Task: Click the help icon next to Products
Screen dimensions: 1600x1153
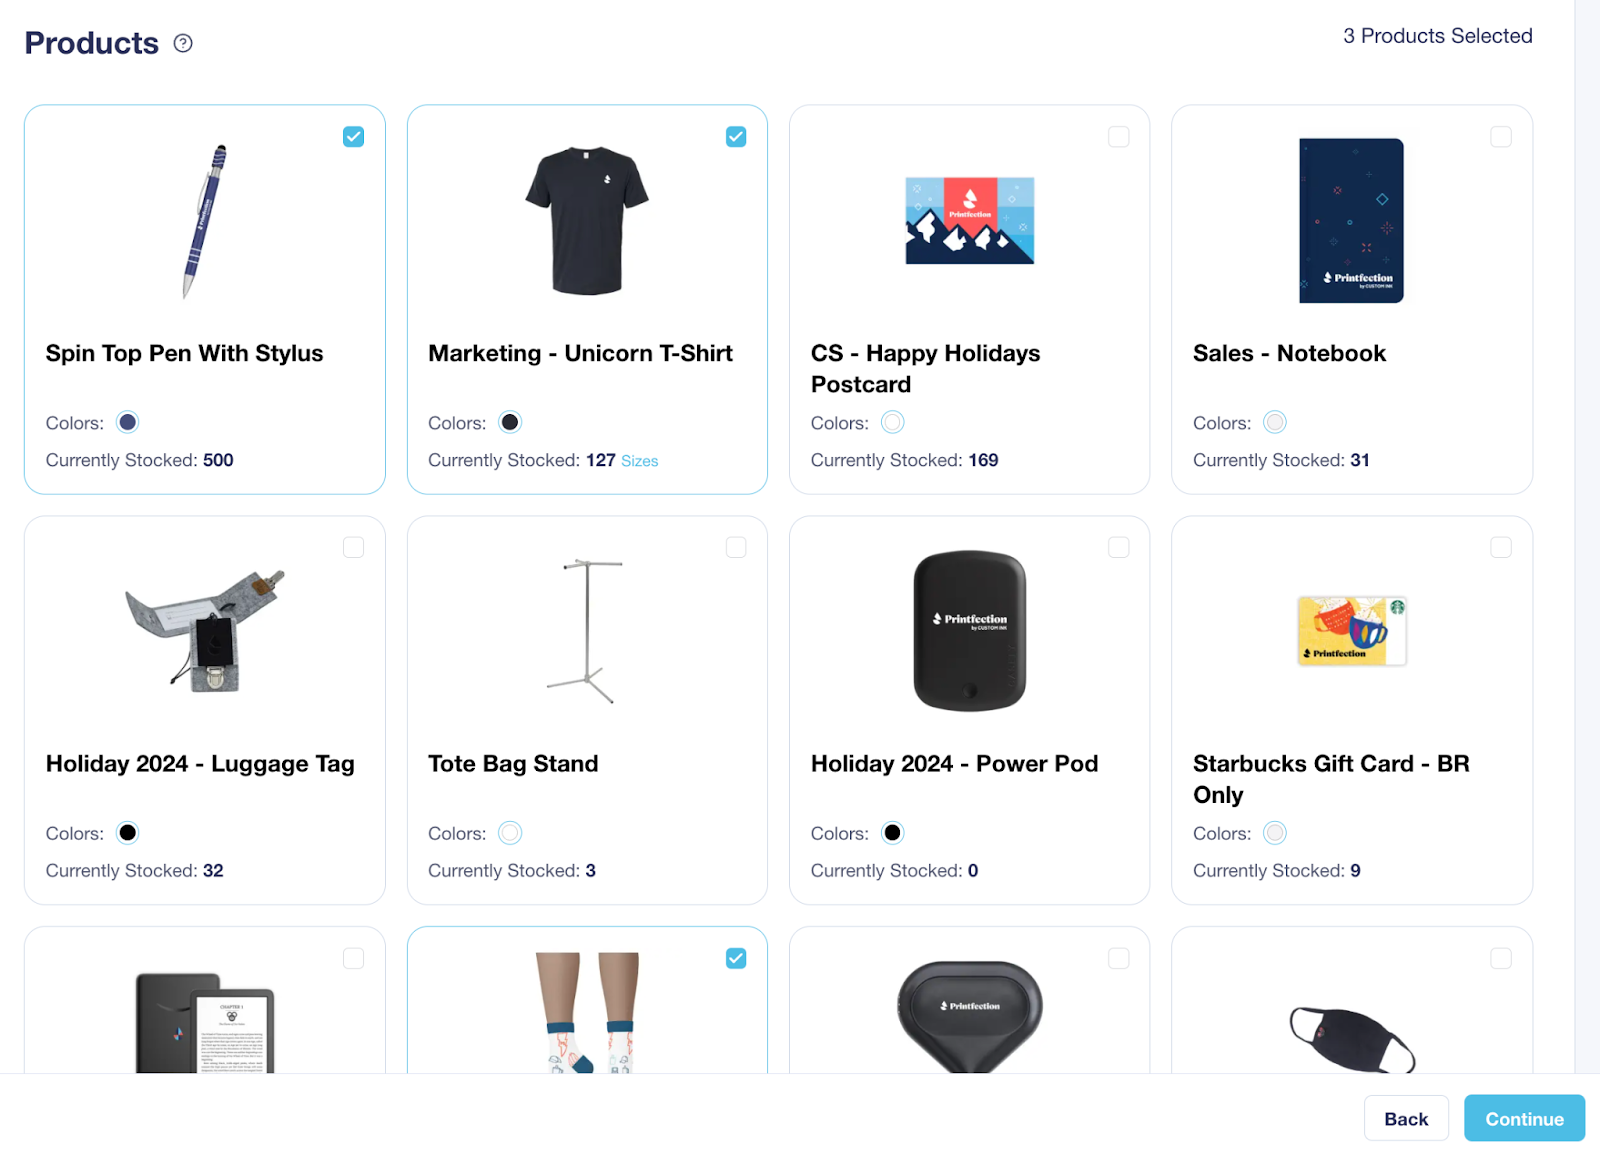Action: click(183, 43)
